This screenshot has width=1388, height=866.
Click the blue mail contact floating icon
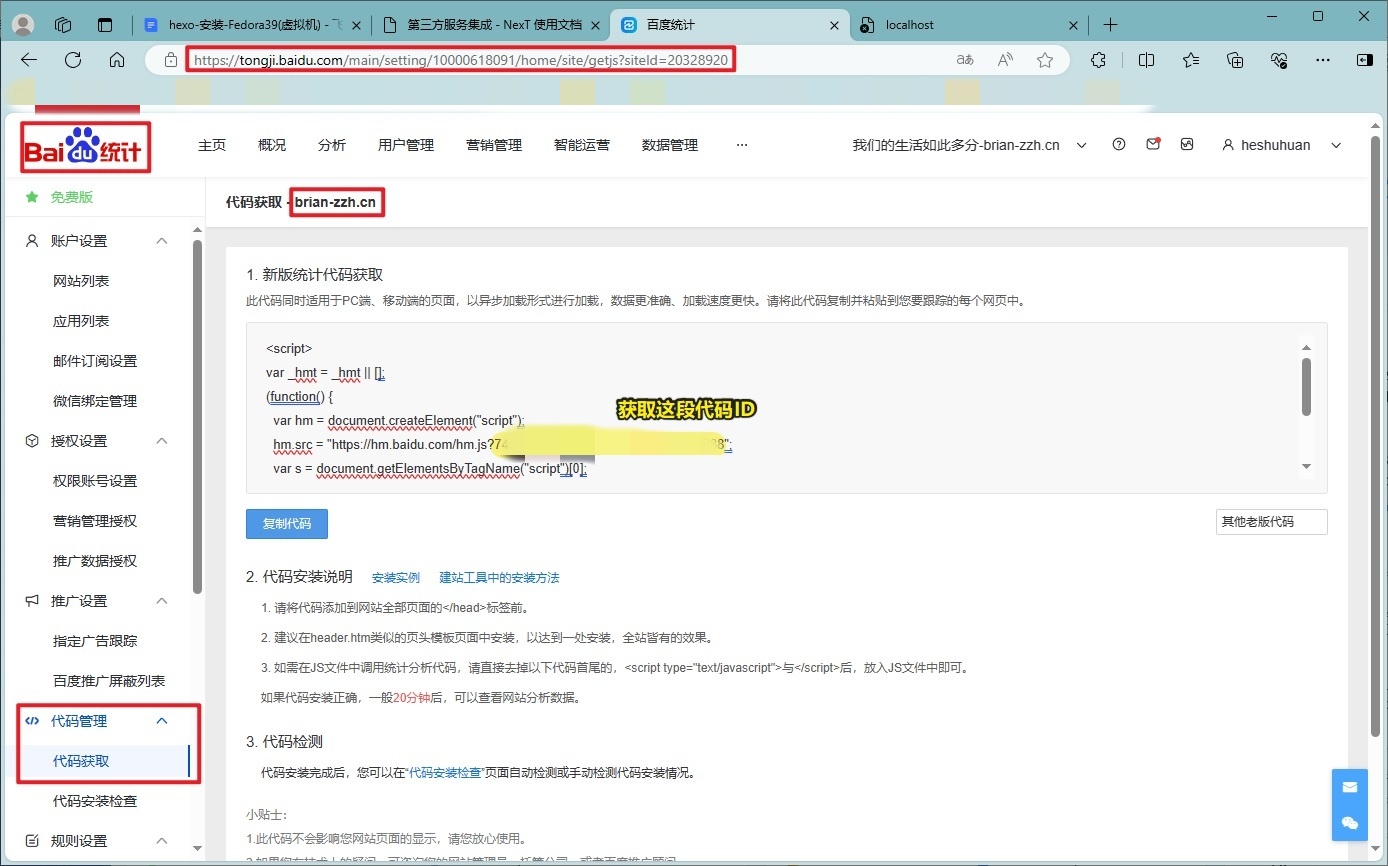(1350, 787)
